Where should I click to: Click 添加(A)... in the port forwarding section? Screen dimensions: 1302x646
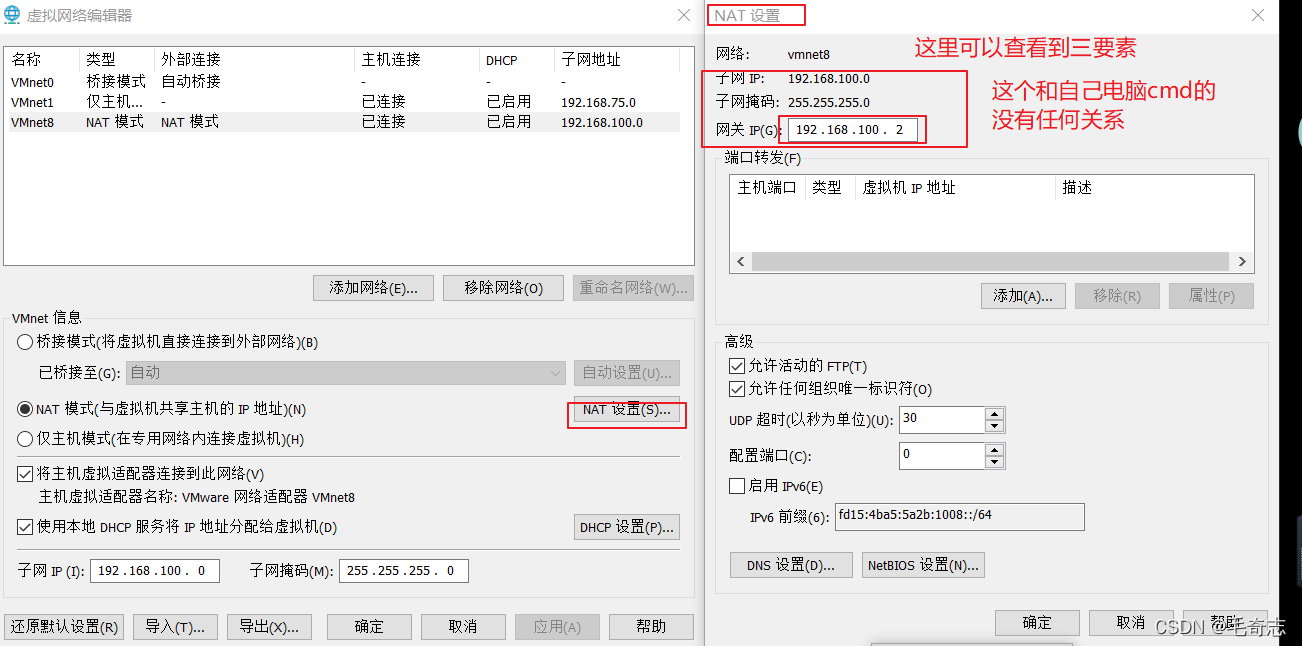click(x=1023, y=296)
